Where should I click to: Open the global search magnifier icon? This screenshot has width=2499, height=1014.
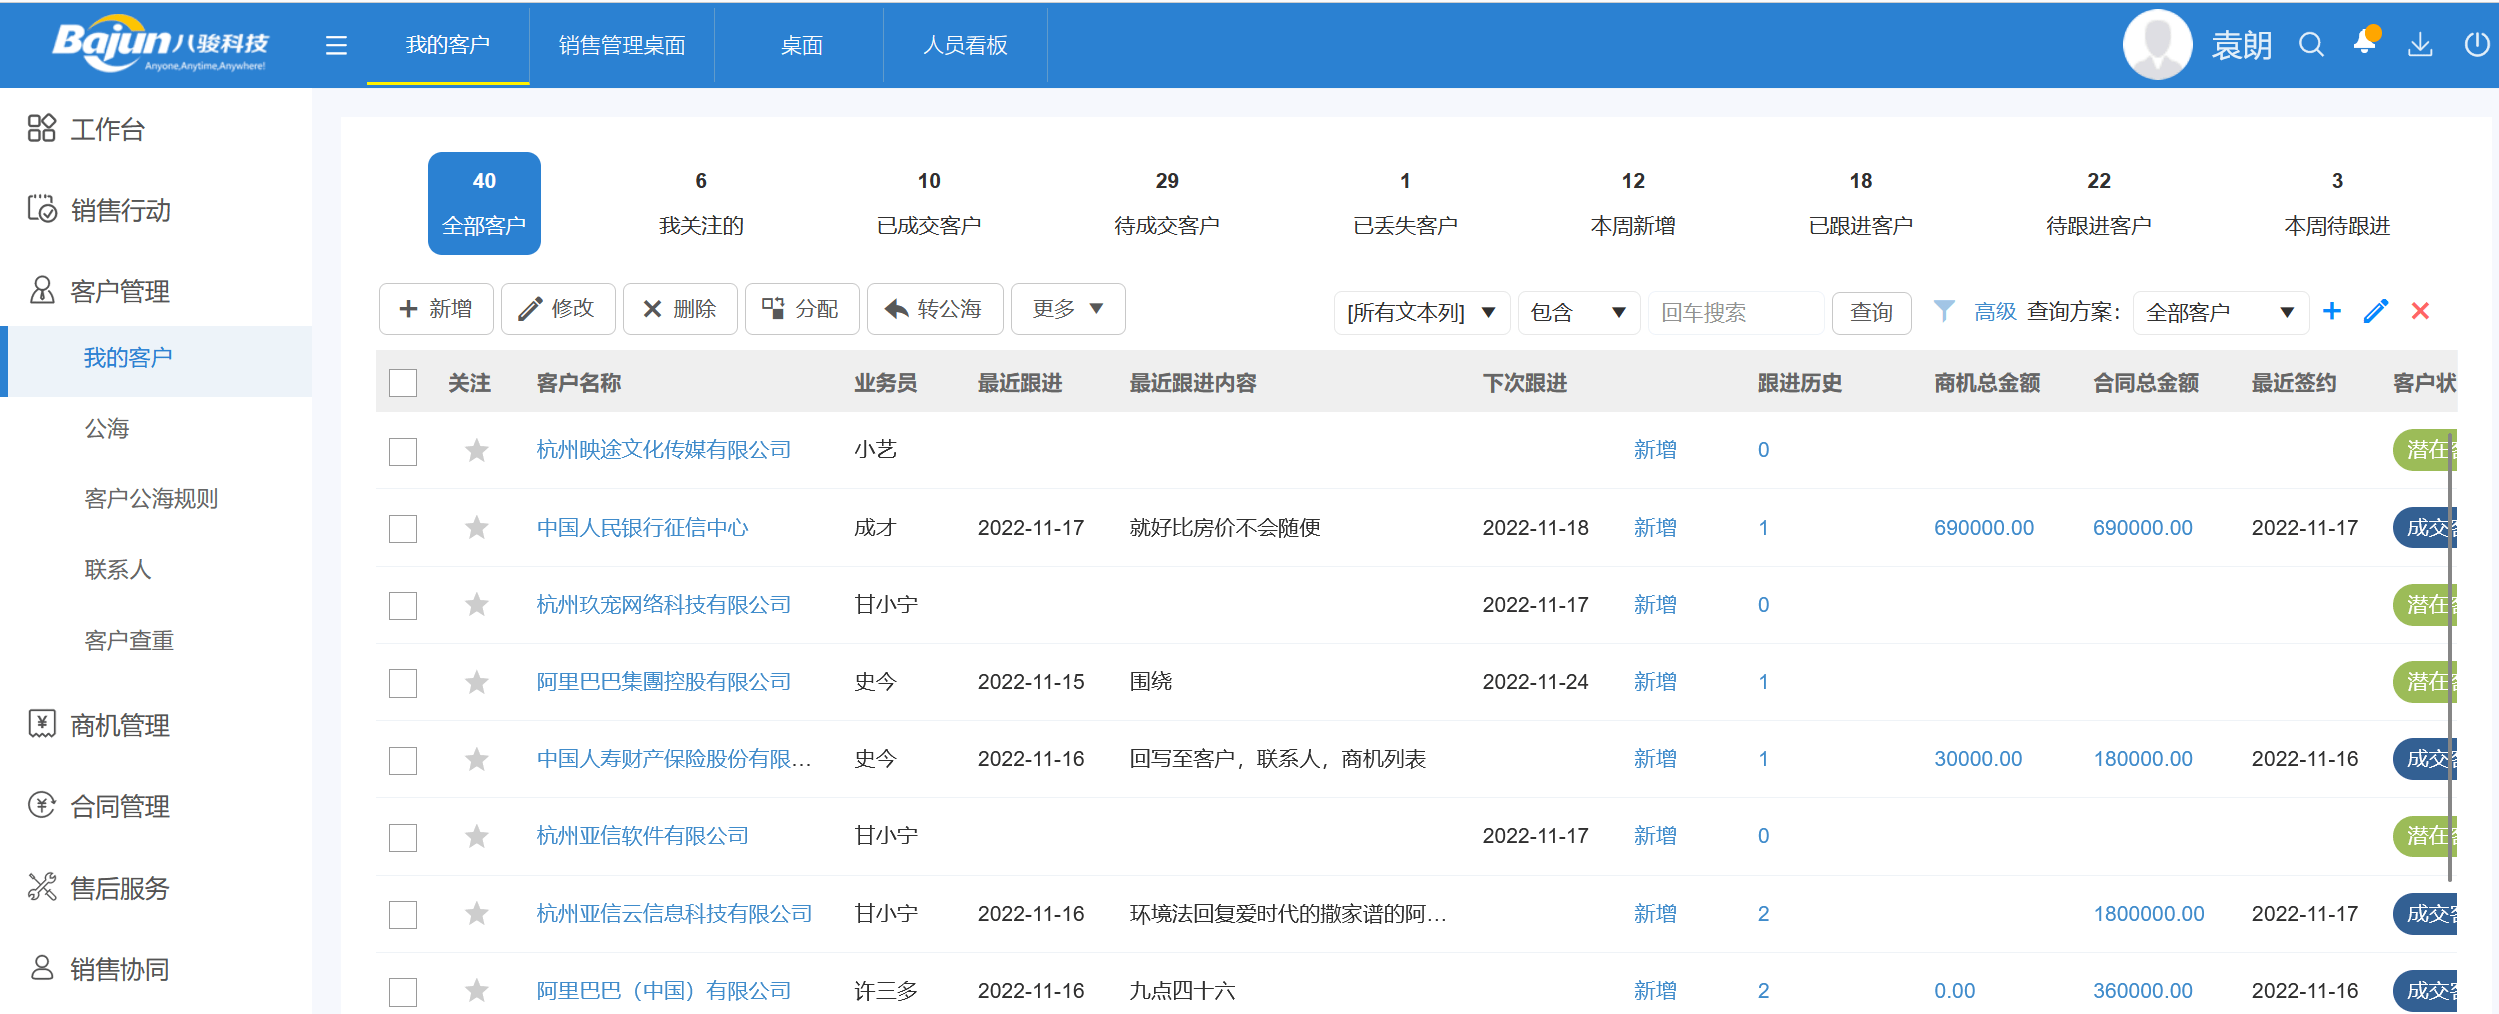[x=2311, y=44]
